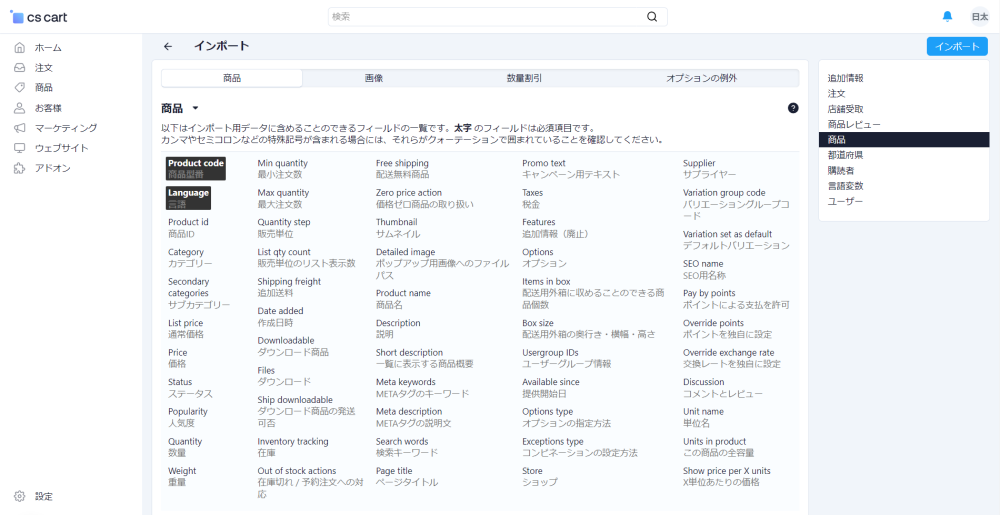The image size is (1000, 515).
Task: Open アドオン in the sidebar
Action: (53, 169)
